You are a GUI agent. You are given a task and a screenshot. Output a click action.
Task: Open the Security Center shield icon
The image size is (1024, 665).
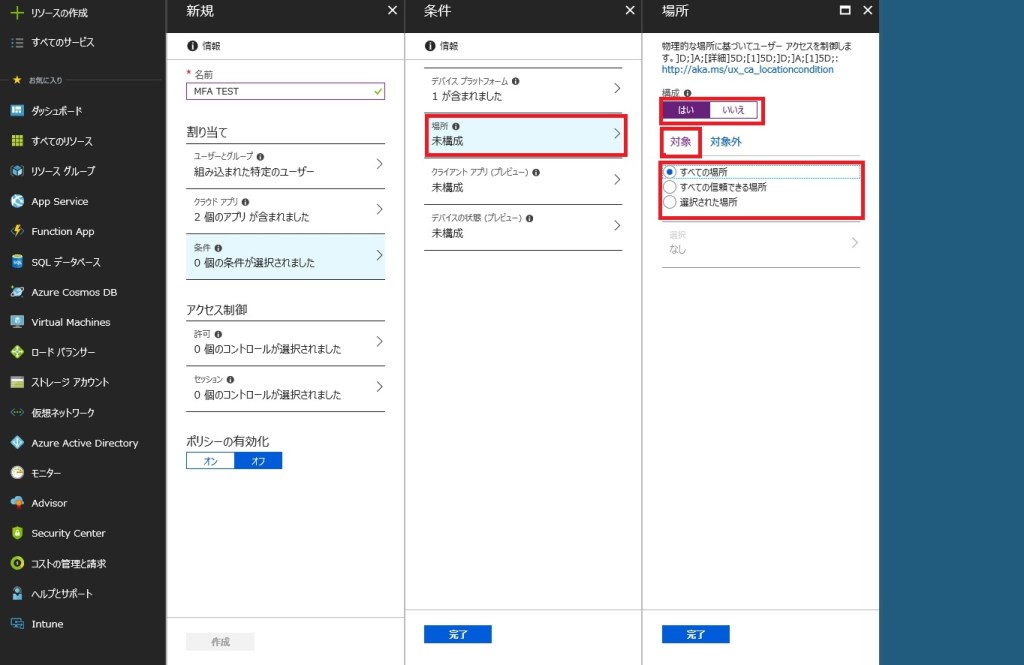(x=18, y=533)
